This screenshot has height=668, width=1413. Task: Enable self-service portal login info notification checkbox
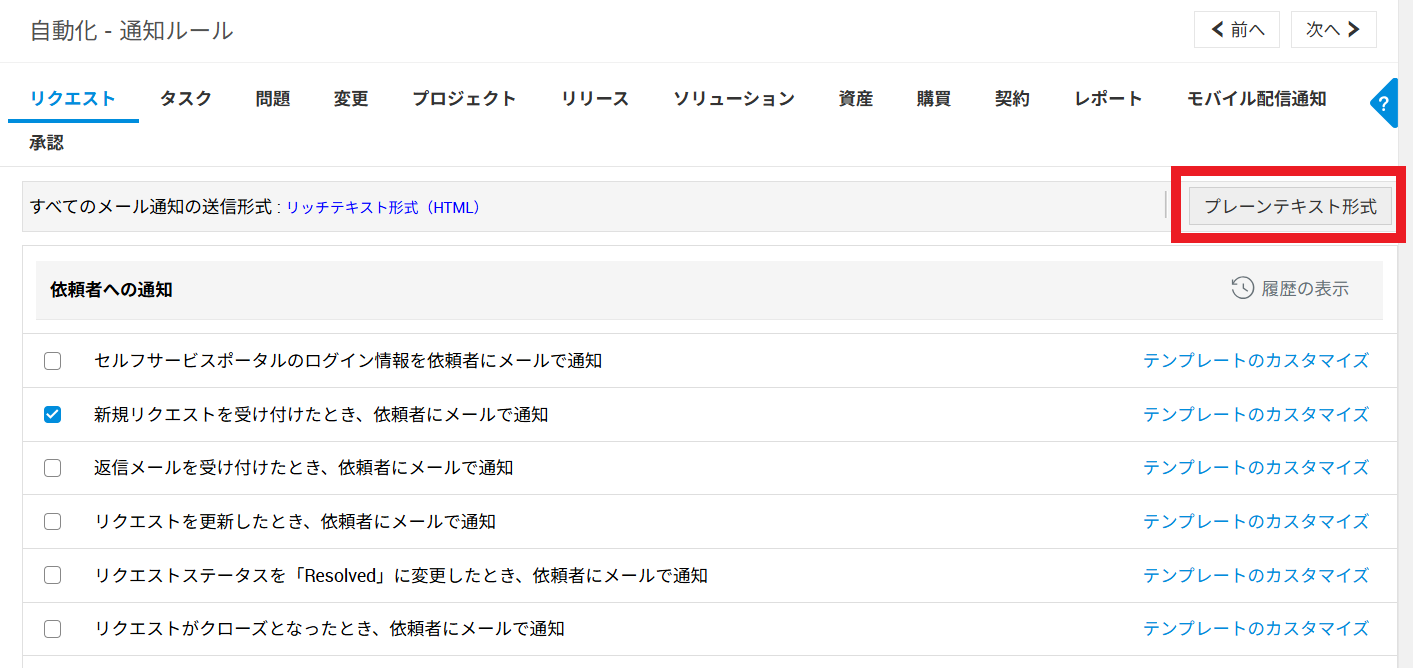(53, 361)
